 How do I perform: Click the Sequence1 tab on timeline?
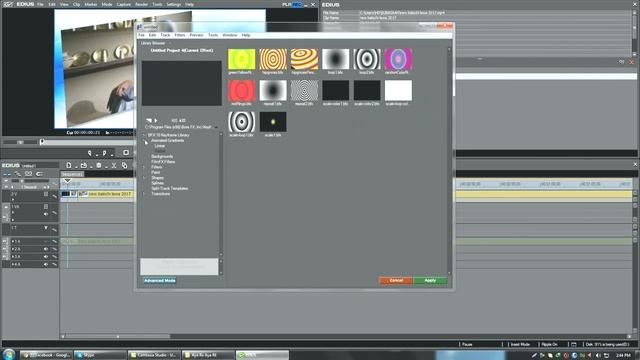(x=72, y=174)
